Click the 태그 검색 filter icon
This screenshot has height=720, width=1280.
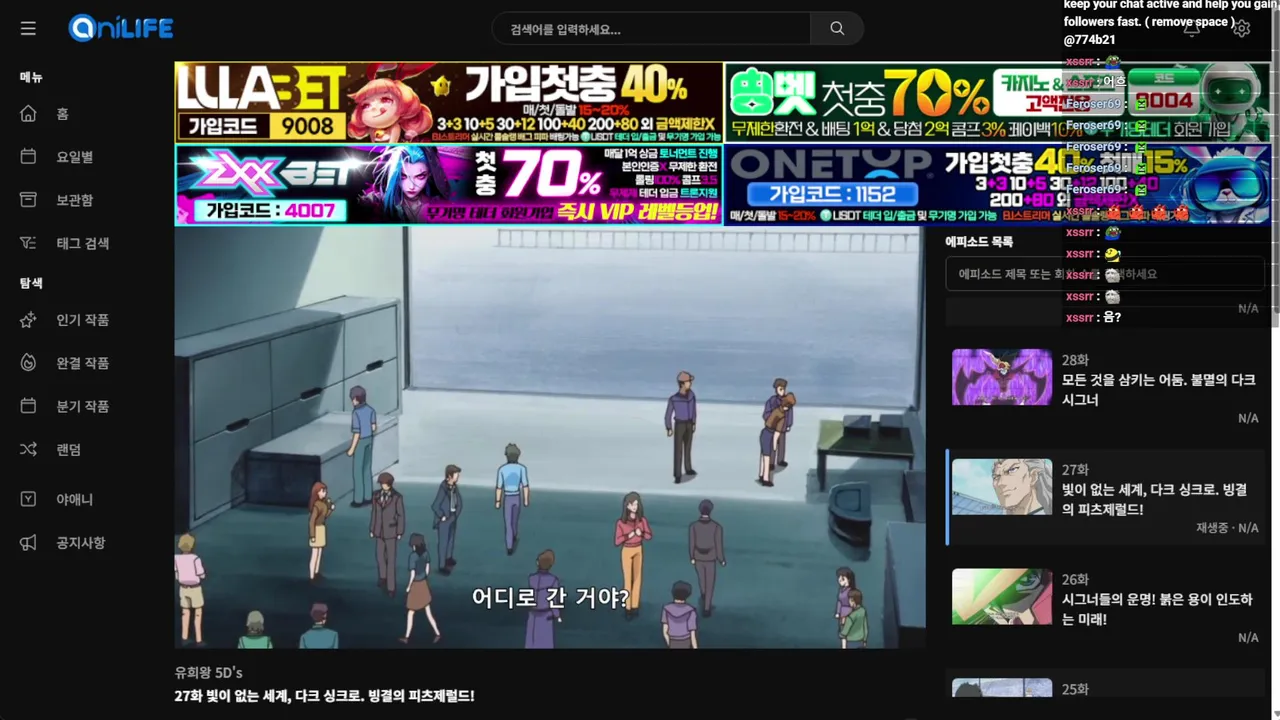click(x=28, y=243)
